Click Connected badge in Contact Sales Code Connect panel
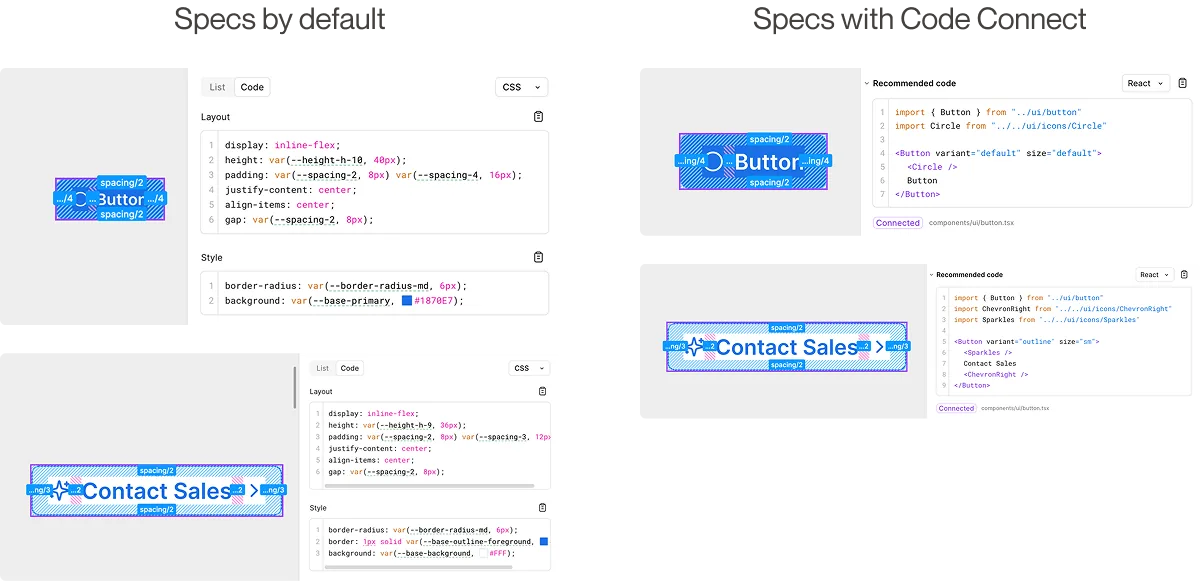This screenshot has height=581, width=1200. coord(956,408)
